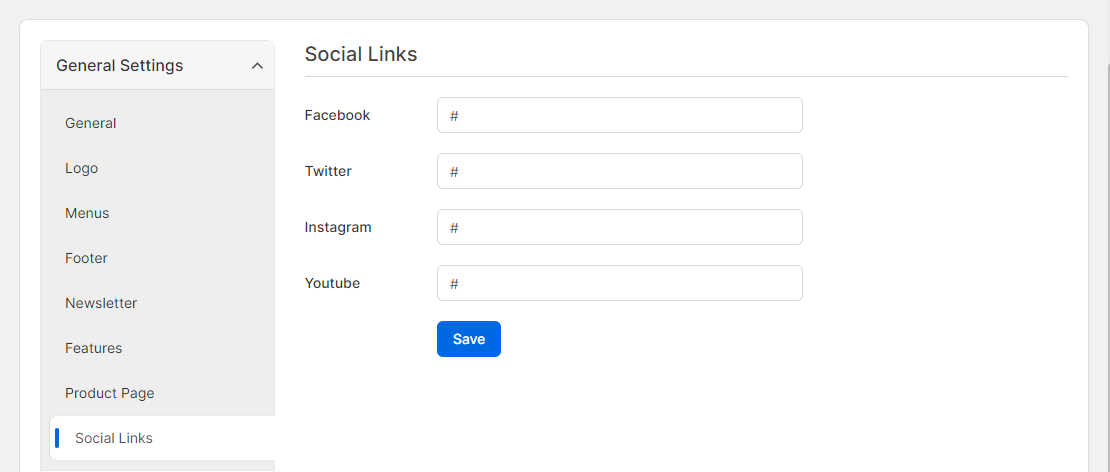Select the active Social Links sidebar item
This screenshot has height=472, width=1110.
pyautogui.click(x=162, y=438)
